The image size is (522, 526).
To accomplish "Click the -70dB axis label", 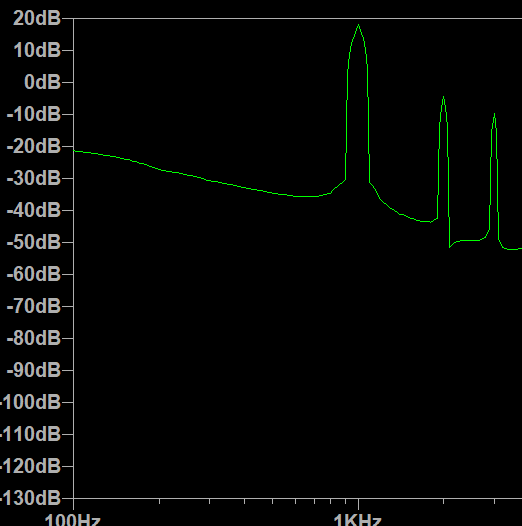I will click(34, 306).
